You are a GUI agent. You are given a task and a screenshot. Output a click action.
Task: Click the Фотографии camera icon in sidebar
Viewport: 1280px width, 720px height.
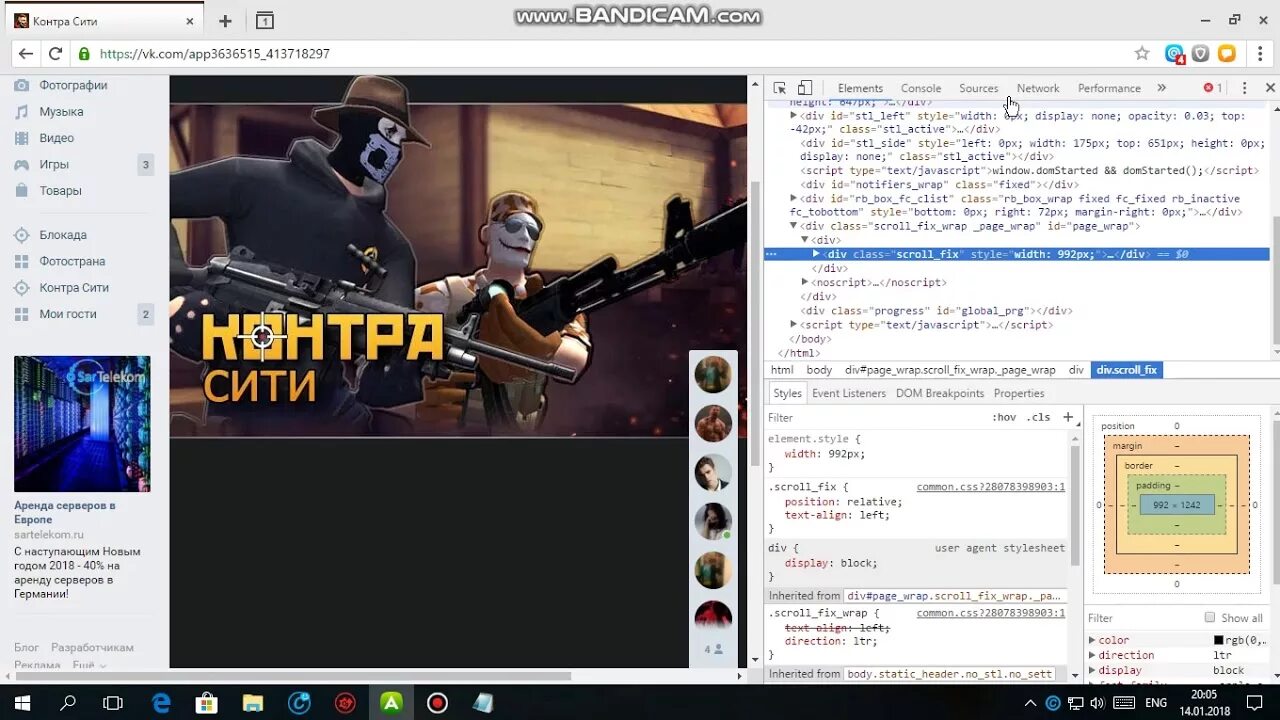21,86
